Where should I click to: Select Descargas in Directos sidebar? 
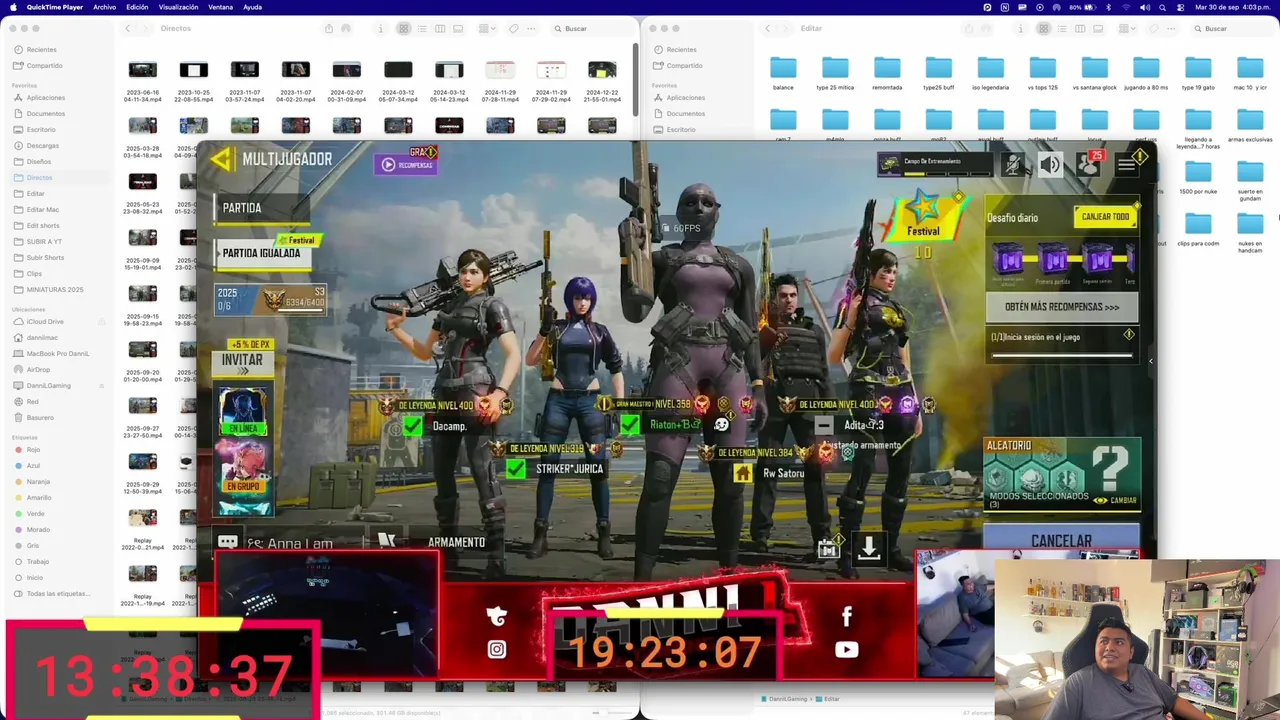(x=43, y=145)
